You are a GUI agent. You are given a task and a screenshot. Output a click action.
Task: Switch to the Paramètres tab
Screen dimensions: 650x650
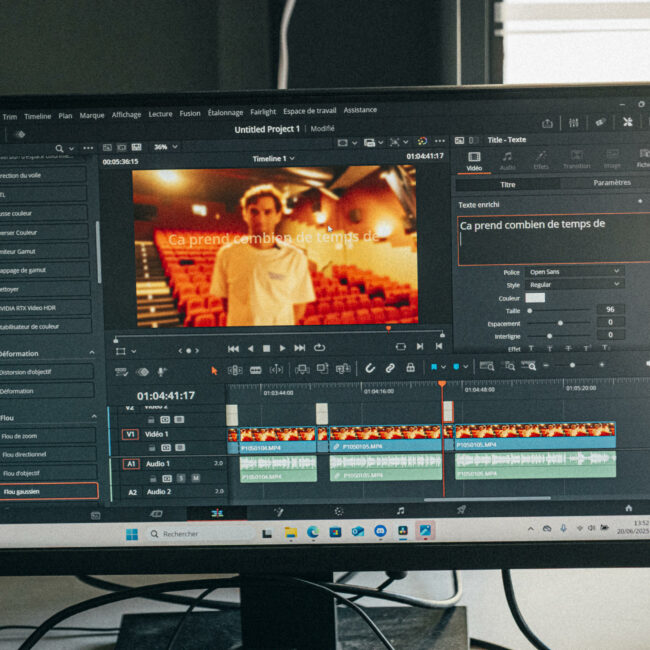pos(611,183)
